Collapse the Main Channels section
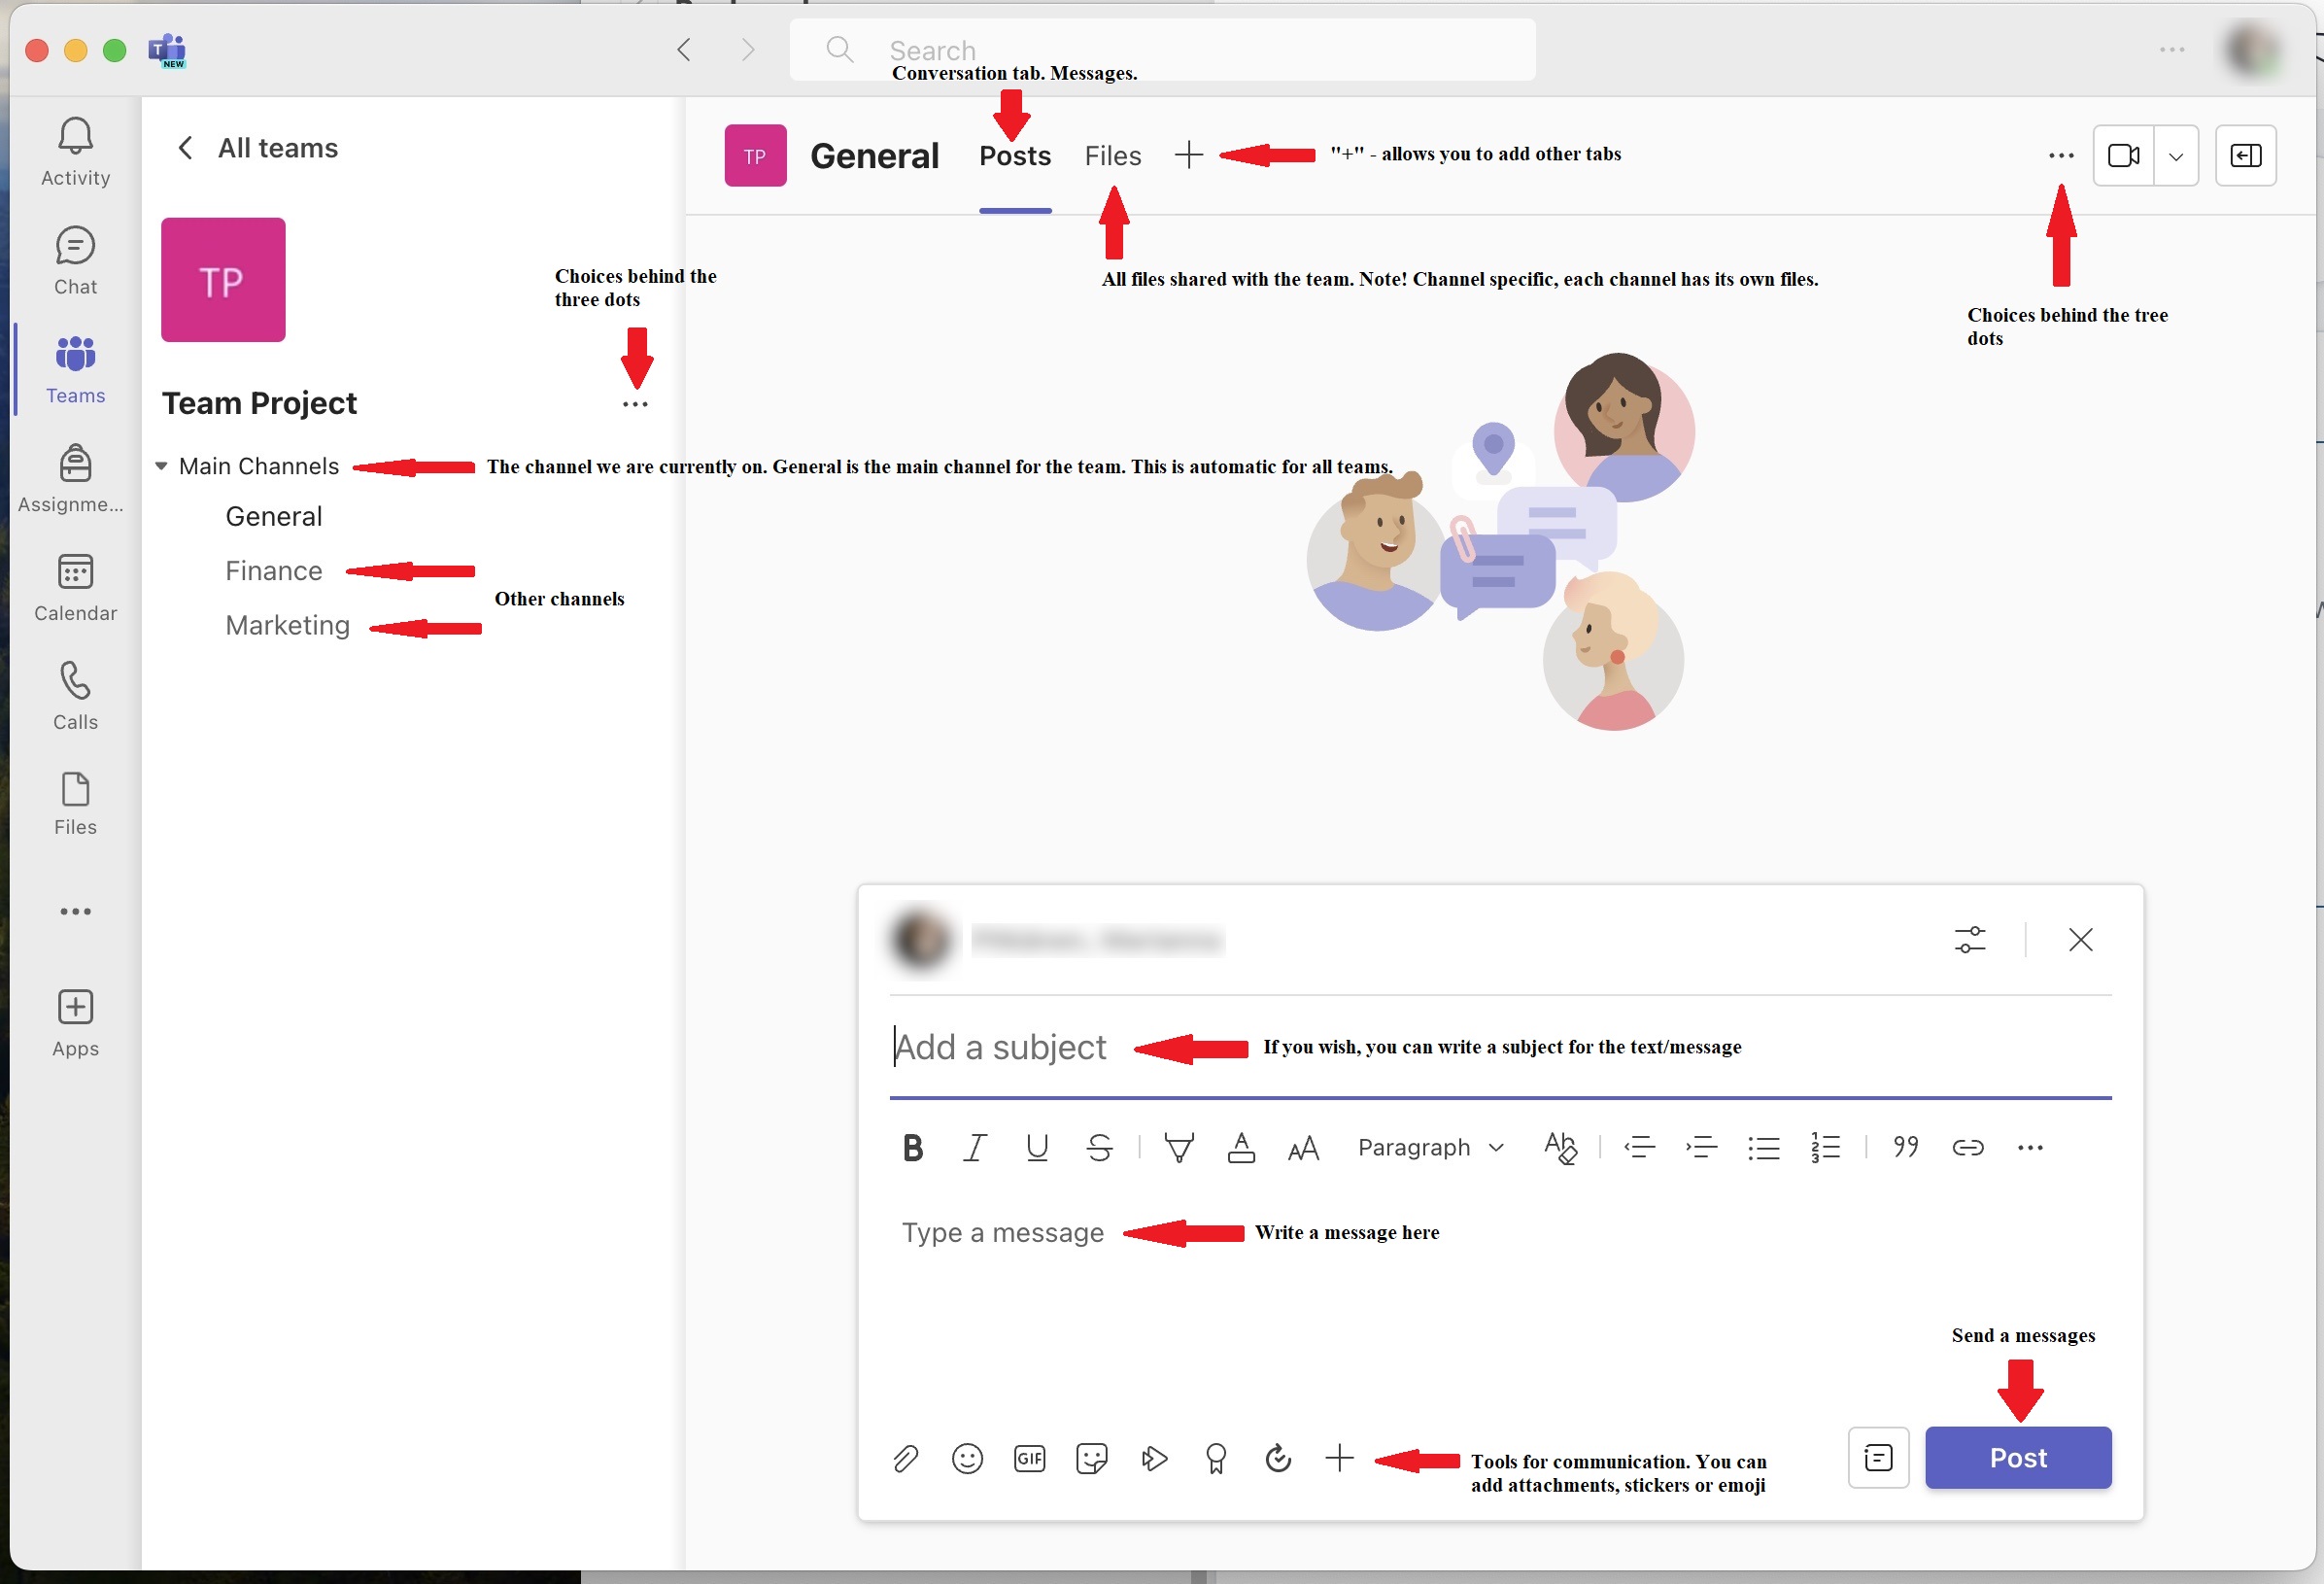 point(161,466)
